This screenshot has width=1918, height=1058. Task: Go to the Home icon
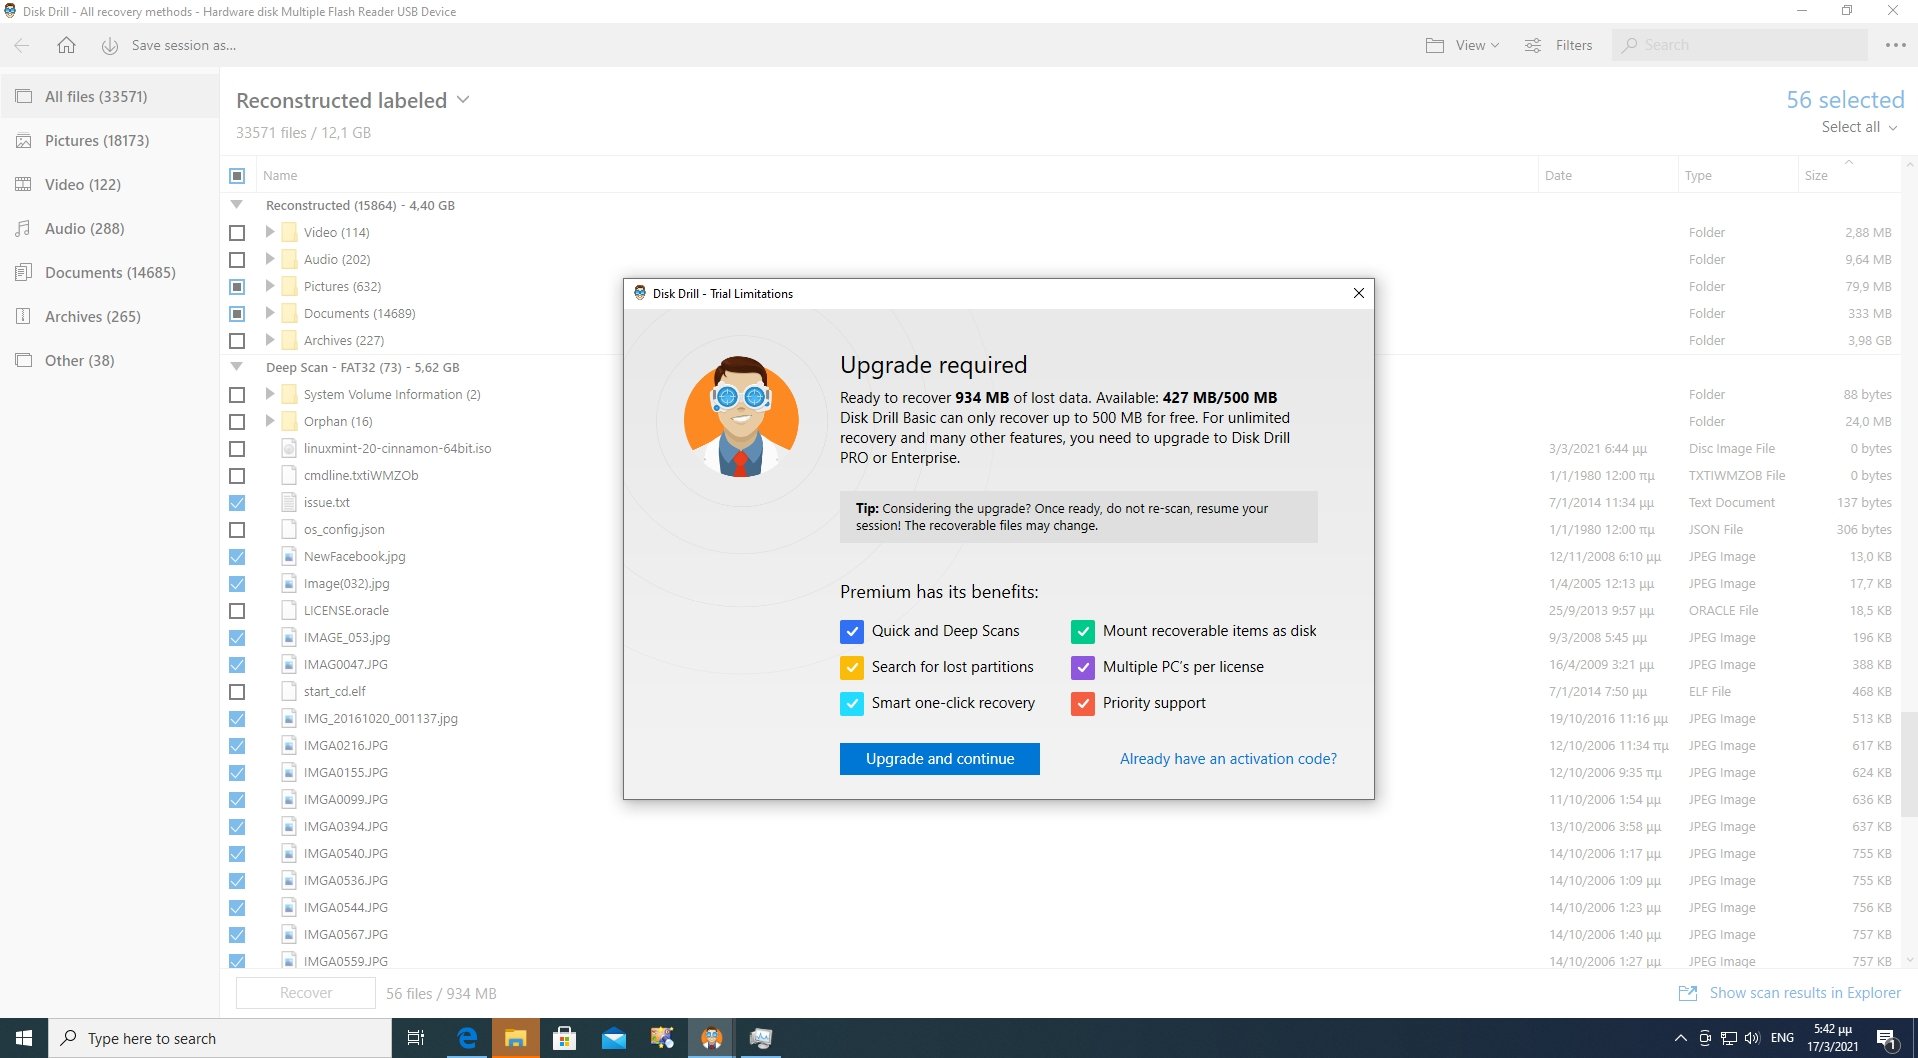(x=66, y=45)
